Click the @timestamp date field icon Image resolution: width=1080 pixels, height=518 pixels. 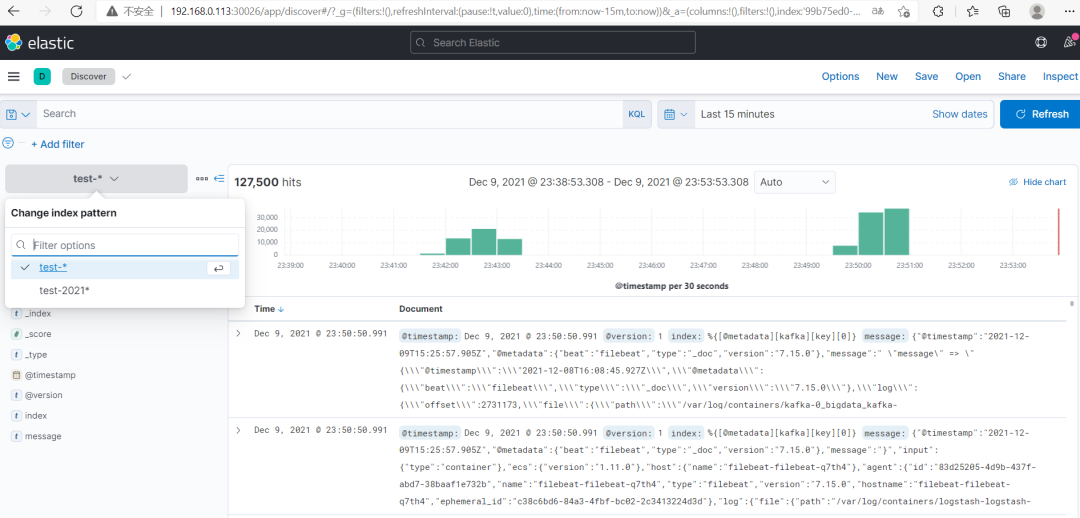pos(17,375)
